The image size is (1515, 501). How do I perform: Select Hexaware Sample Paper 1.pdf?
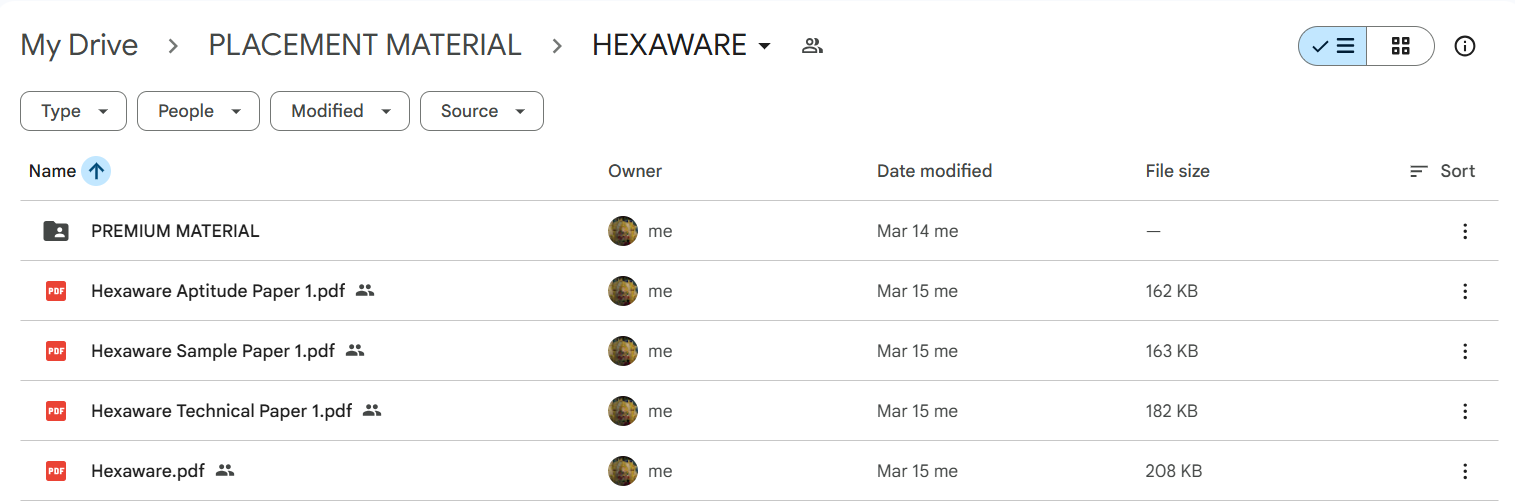(x=213, y=351)
